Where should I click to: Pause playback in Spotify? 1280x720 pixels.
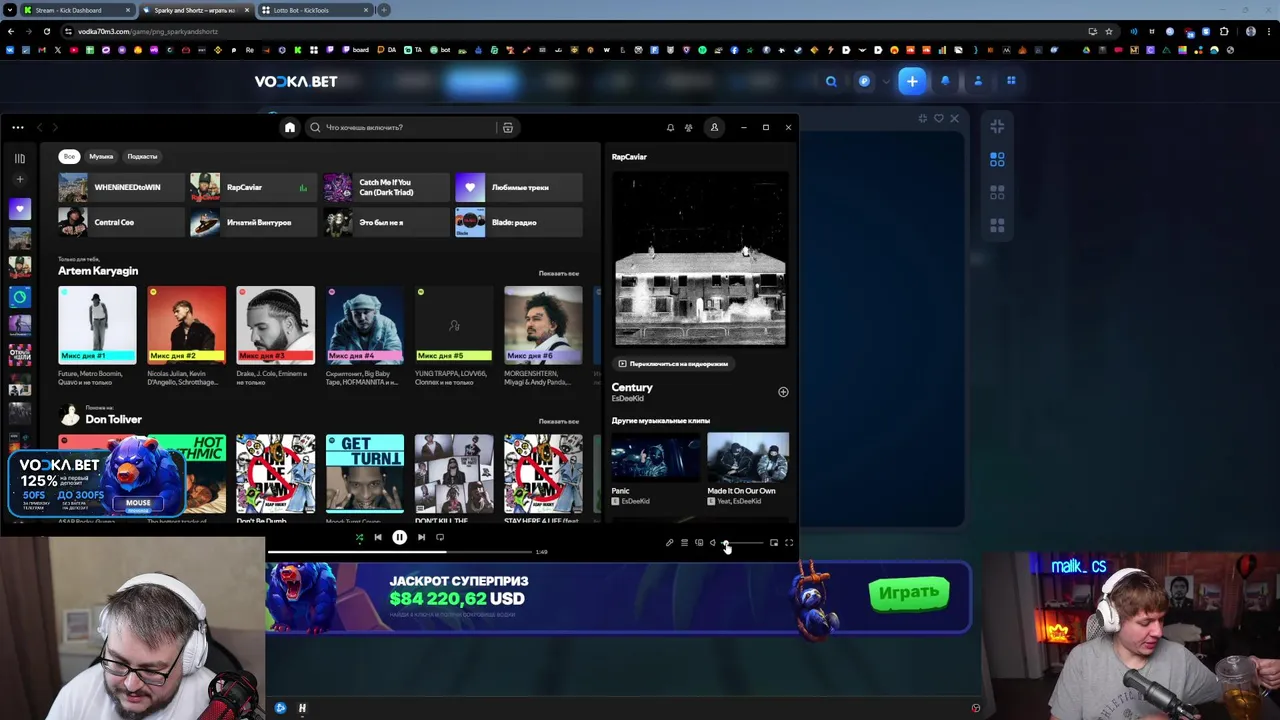coord(399,537)
